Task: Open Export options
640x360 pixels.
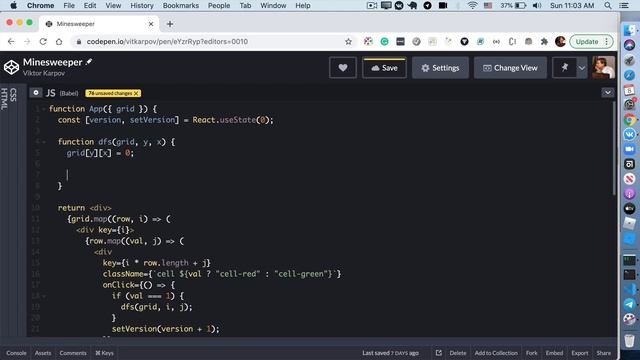Action: pyautogui.click(x=580, y=353)
